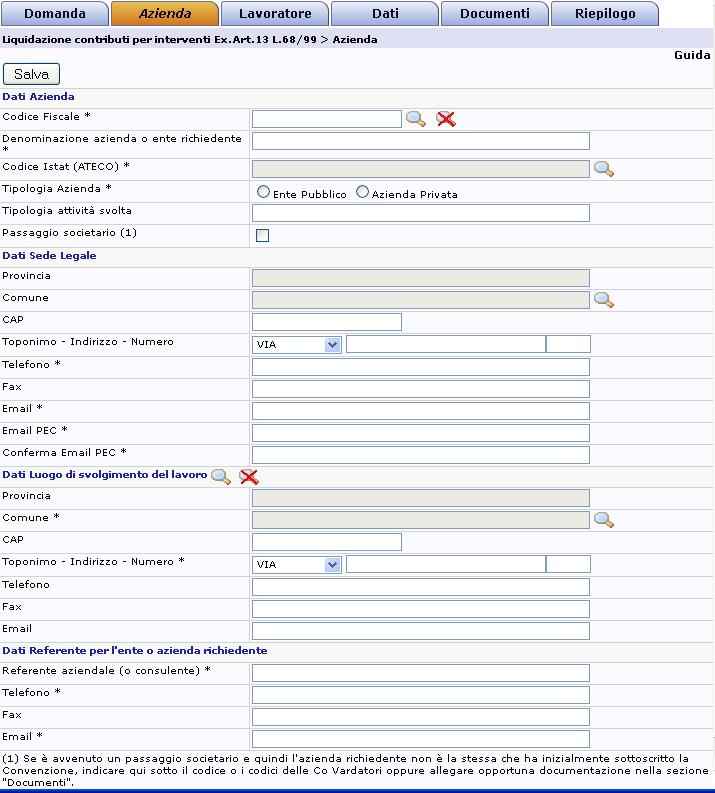Click the red X beside Dati Luogo di svolgimento
This screenshot has width=715, height=793.
[x=249, y=476]
